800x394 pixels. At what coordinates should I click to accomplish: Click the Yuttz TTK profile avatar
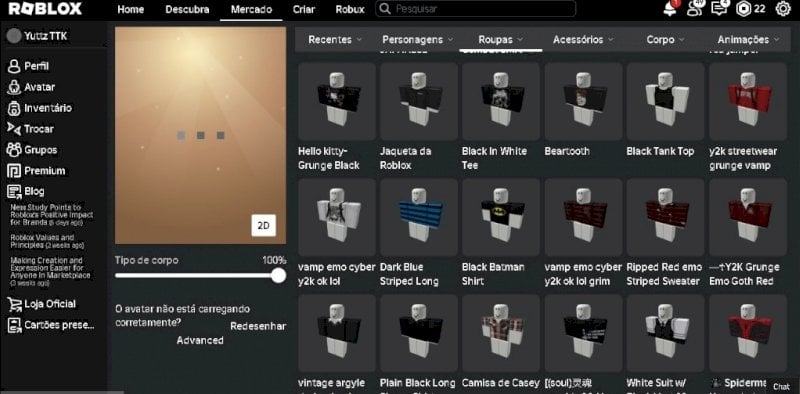pyautogui.click(x=14, y=36)
